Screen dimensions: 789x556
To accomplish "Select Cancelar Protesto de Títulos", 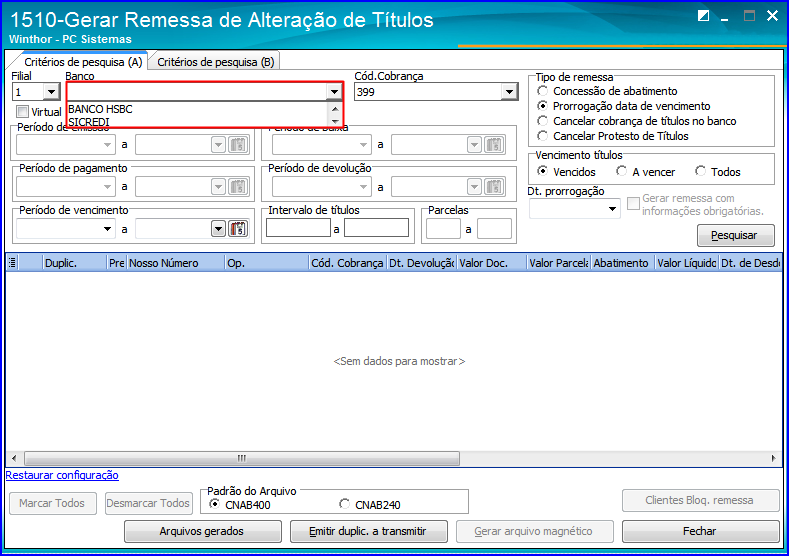I will pyautogui.click(x=542, y=136).
